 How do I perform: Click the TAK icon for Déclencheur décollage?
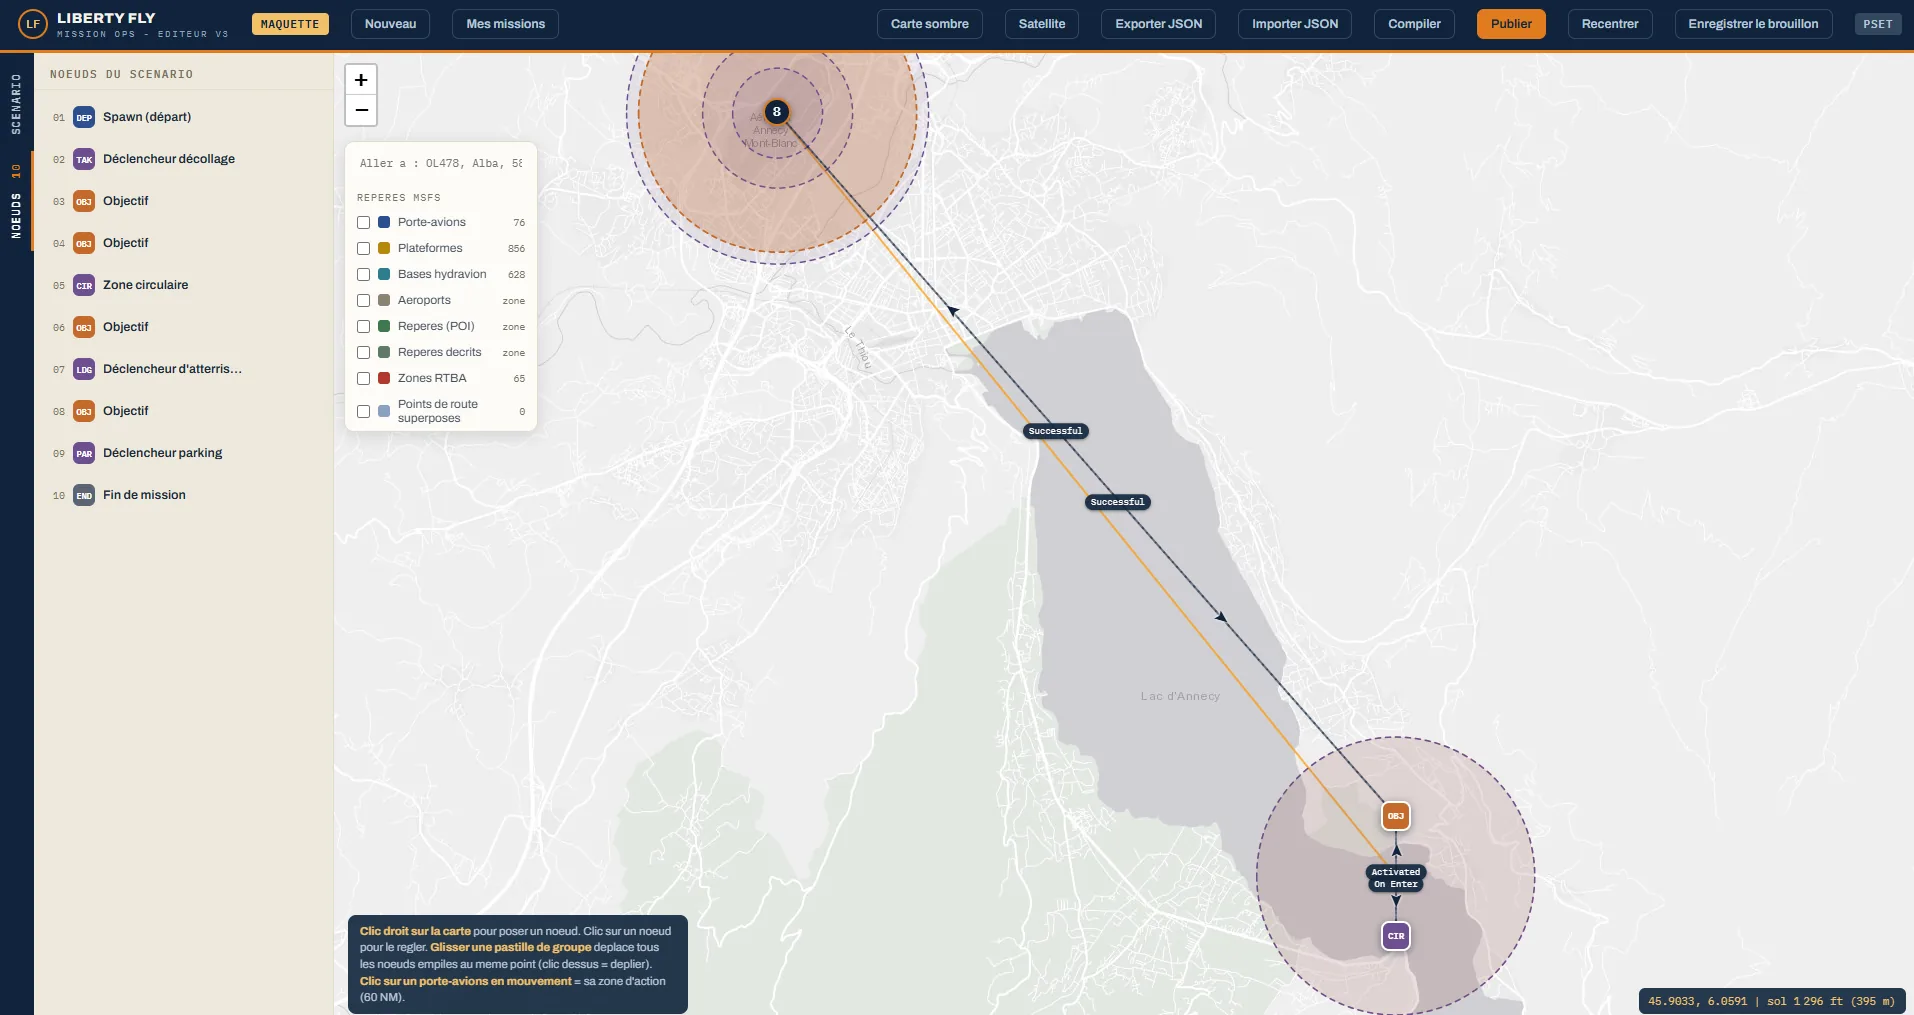(x=84, y=159)
